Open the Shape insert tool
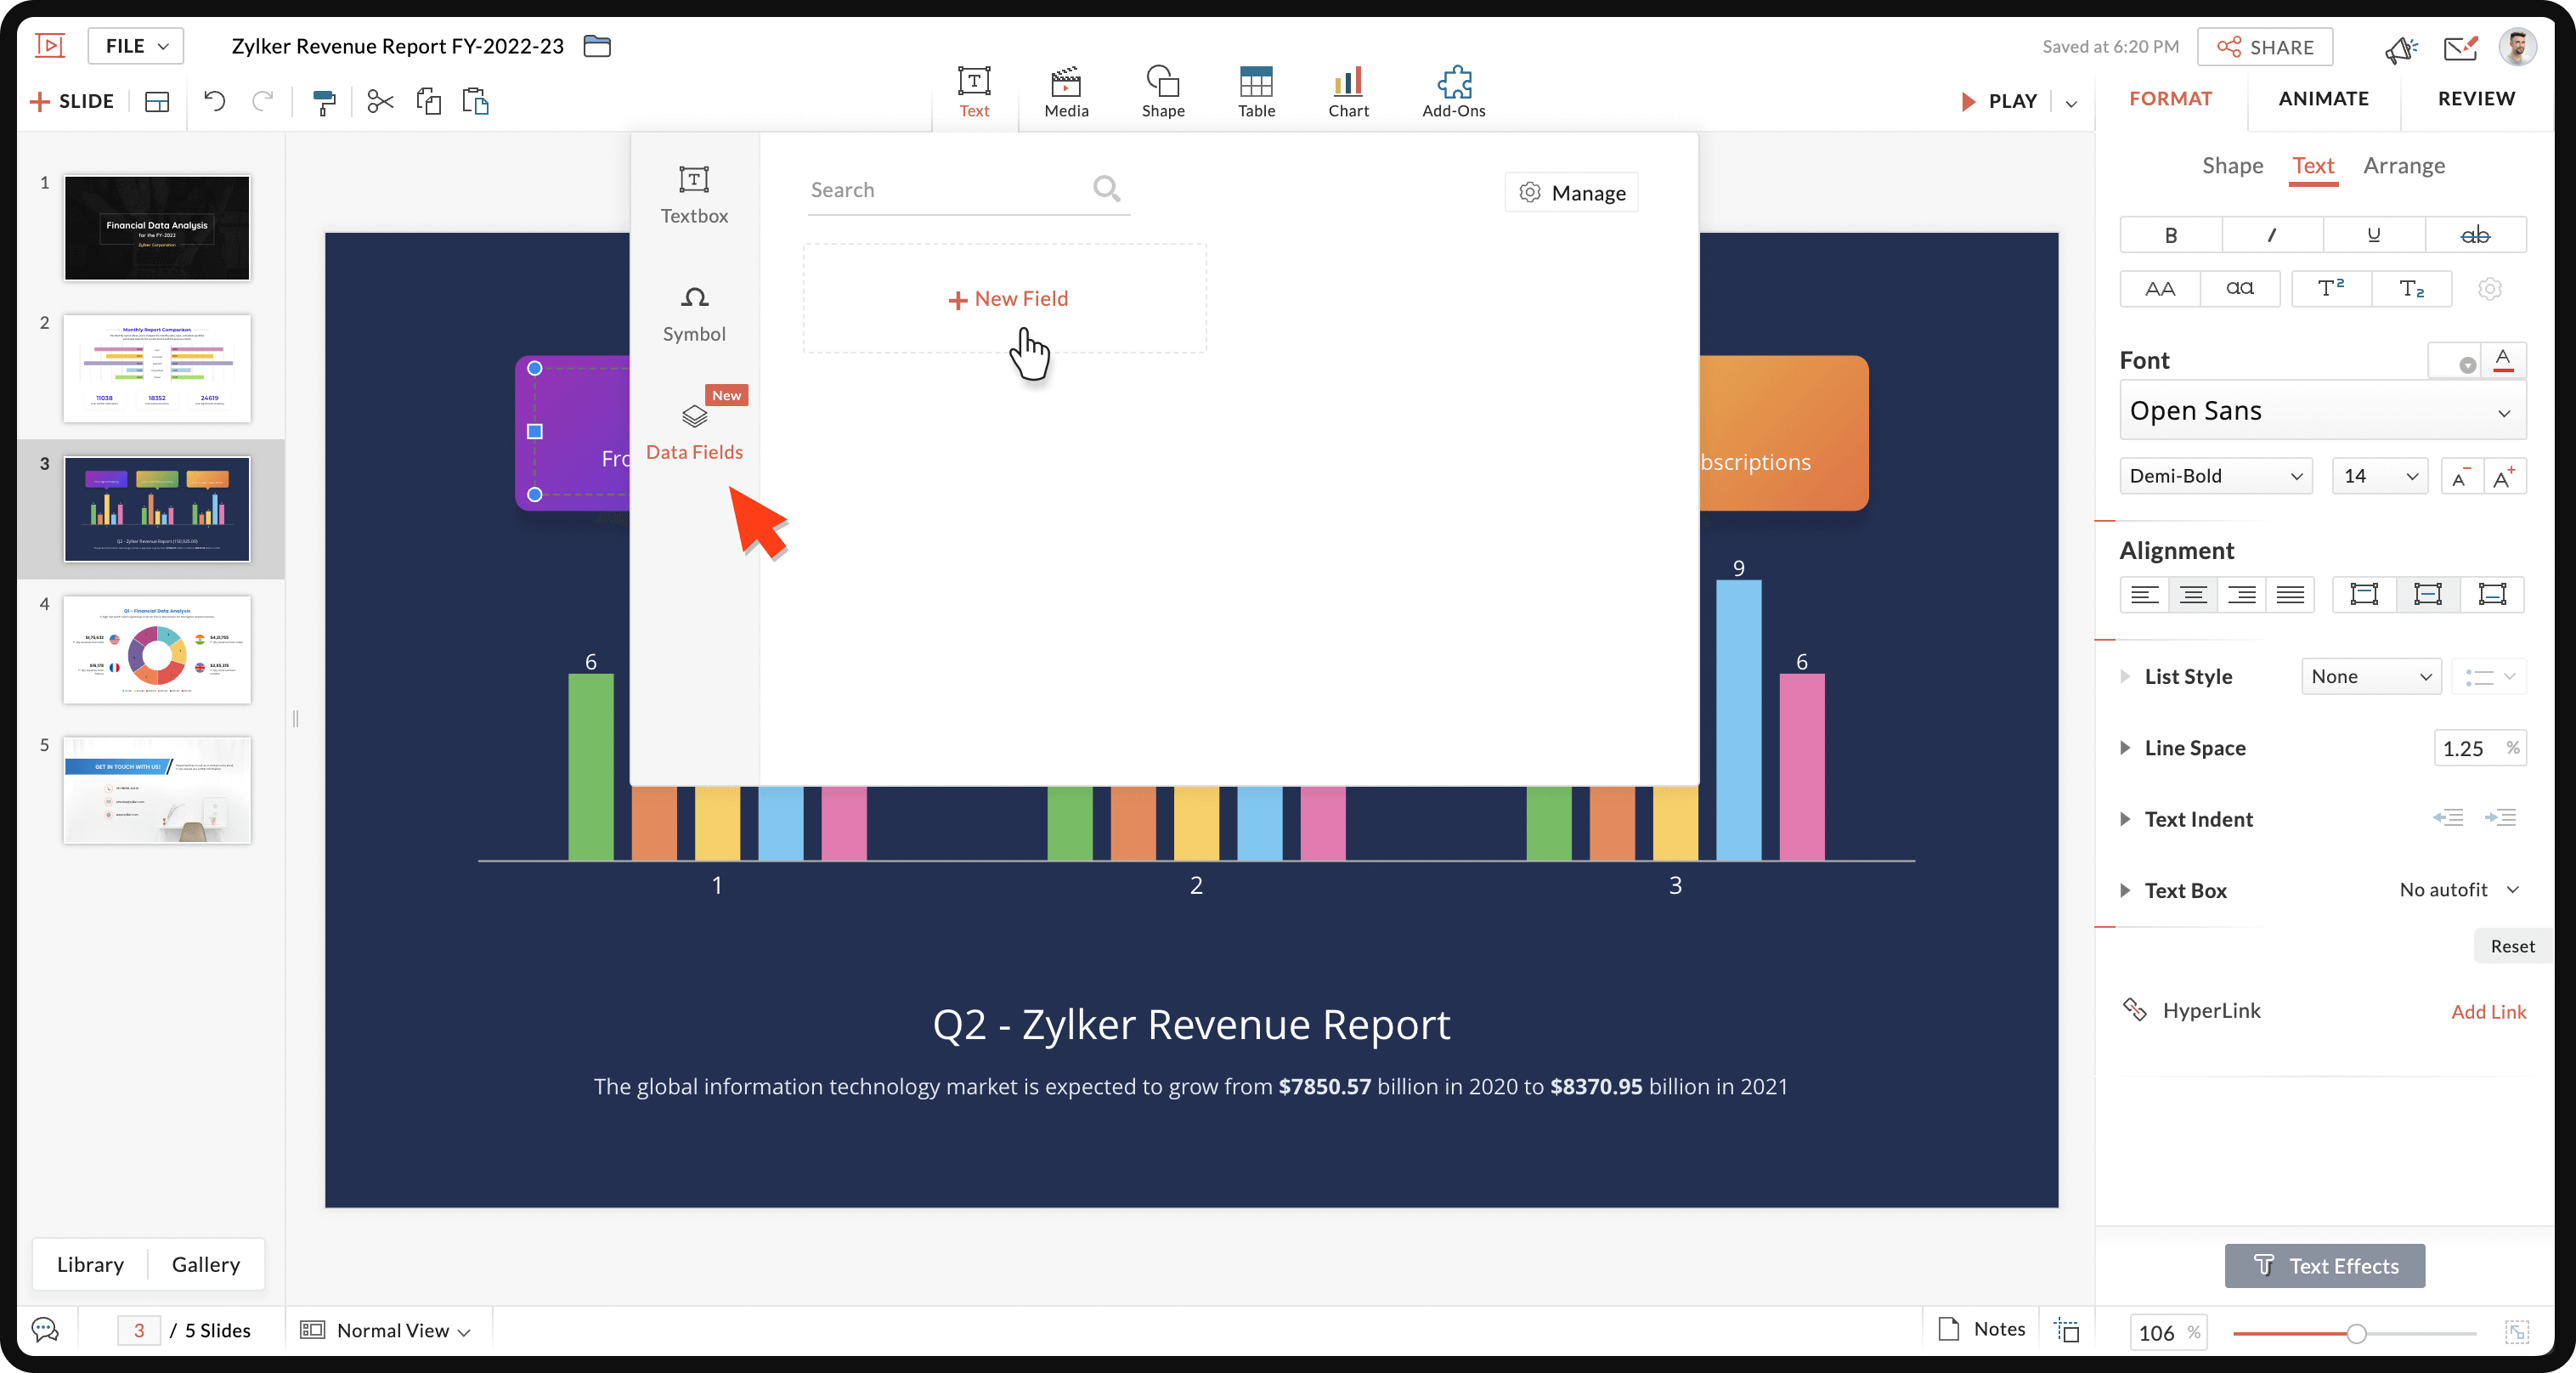The image size is (2576, 1373). pos(1163,92)
